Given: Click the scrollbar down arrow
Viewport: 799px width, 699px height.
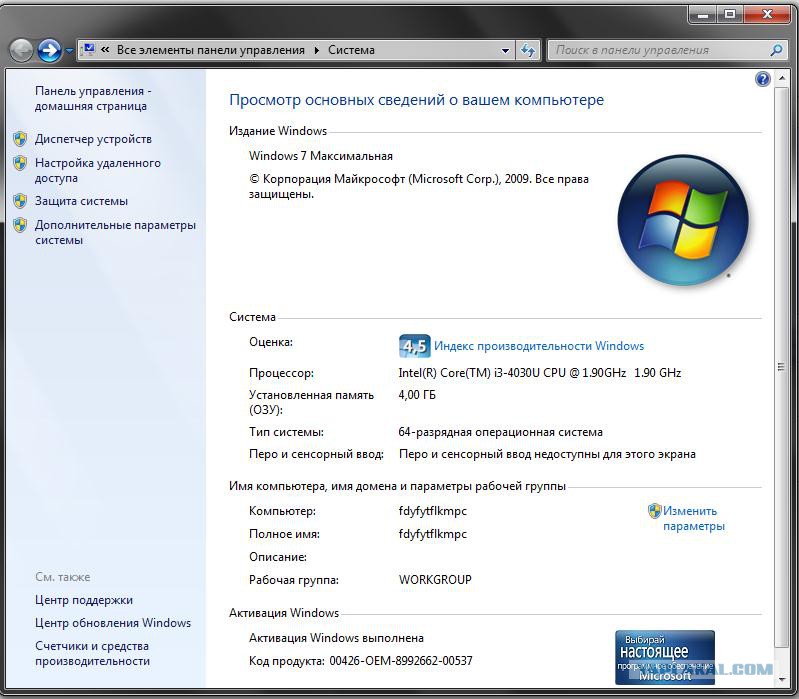Looking at the screenshot, I should click(781, 680).
